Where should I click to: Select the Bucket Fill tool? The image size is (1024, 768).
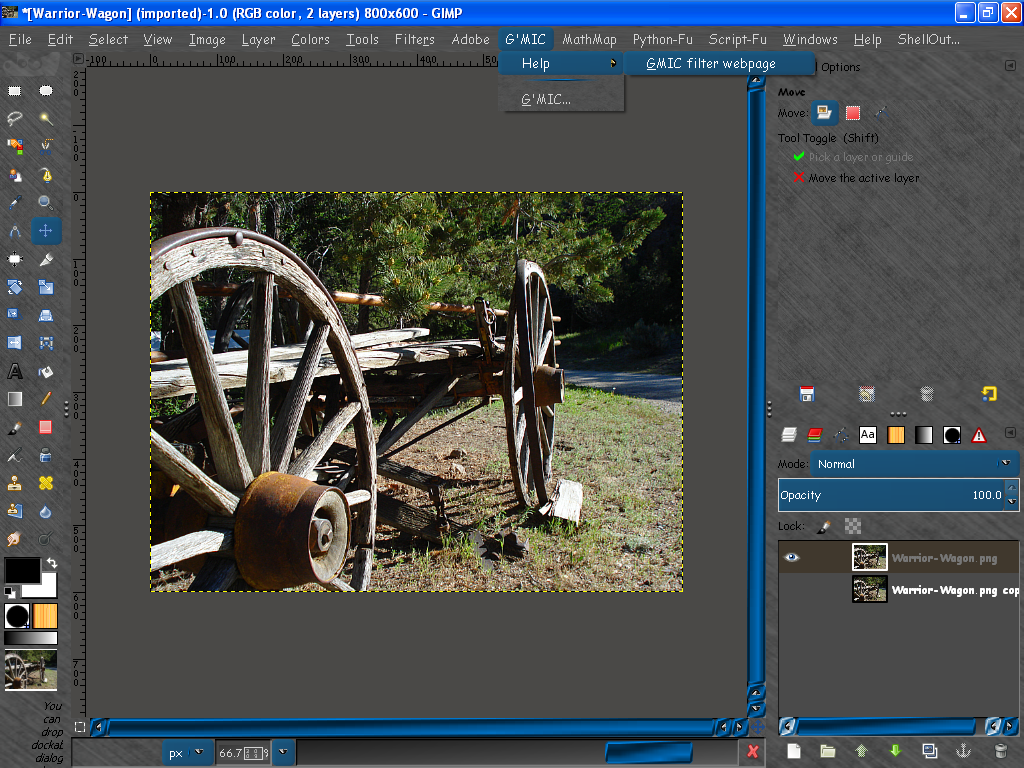(x=46, y=372)
